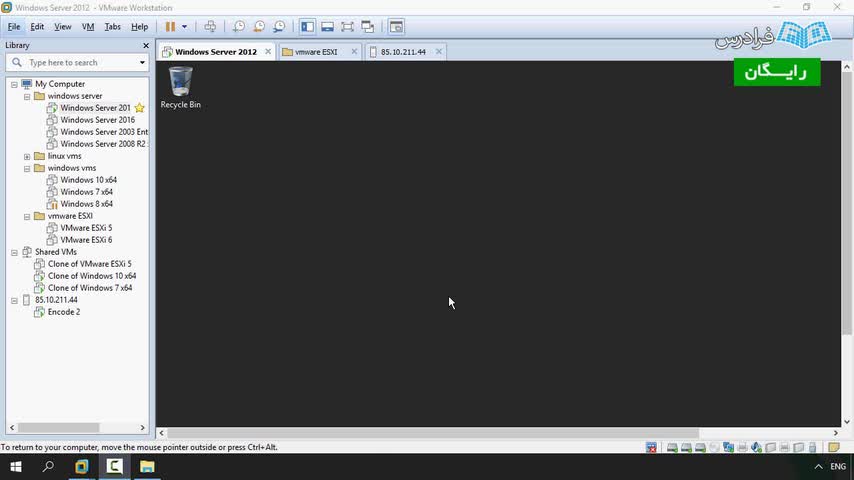Switch to the Windows Server 2012 tab

(x=216, y=52)
